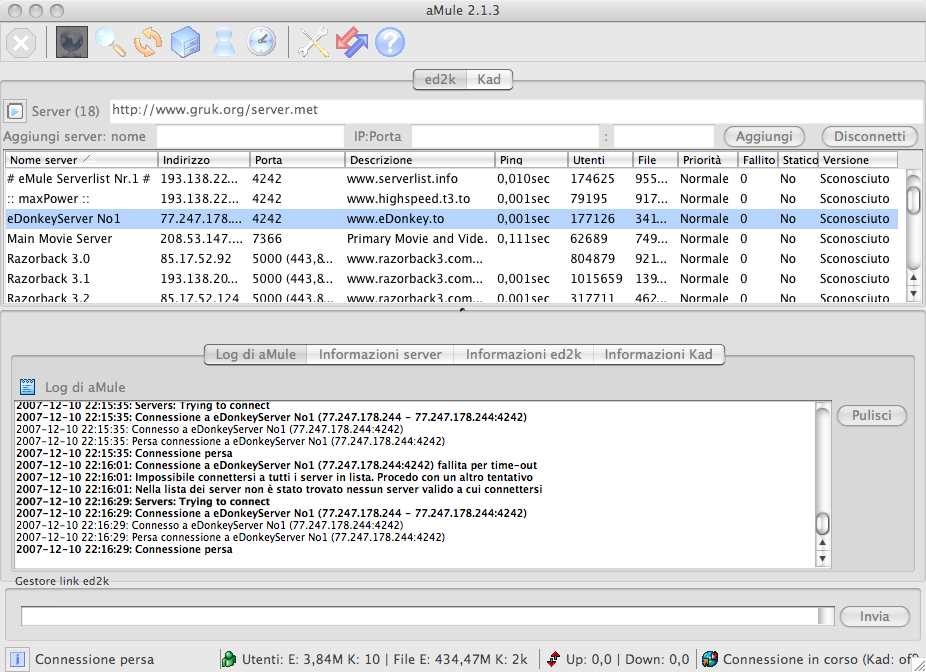Sort by File column header
The height and width of the screenshot is (672, 926).
654,160
